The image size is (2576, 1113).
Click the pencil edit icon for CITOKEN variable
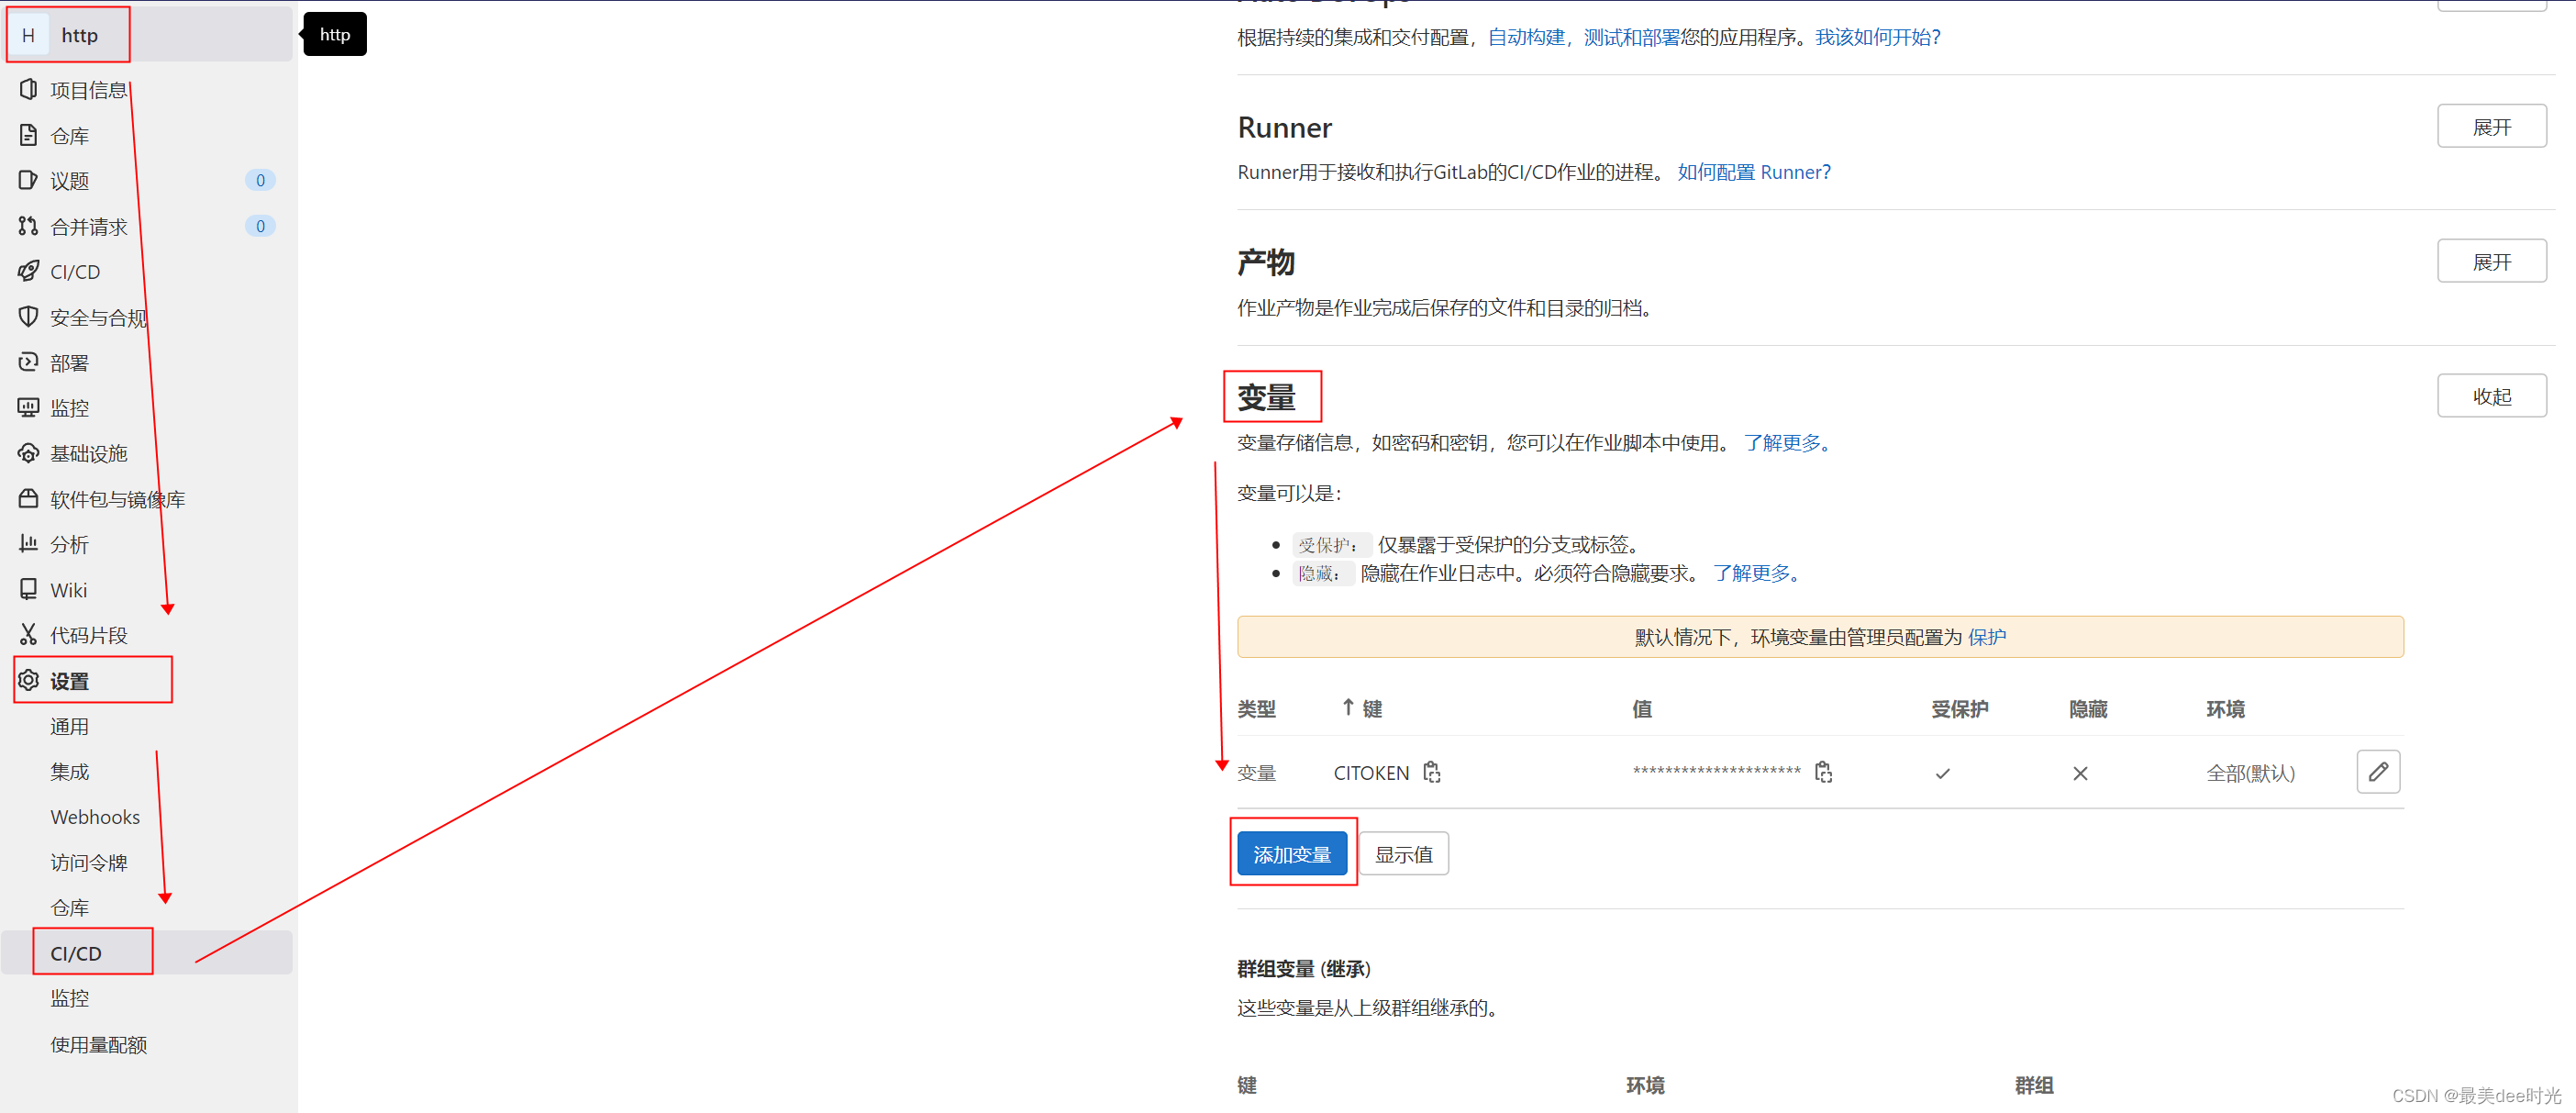click(x=2377, y=772)
